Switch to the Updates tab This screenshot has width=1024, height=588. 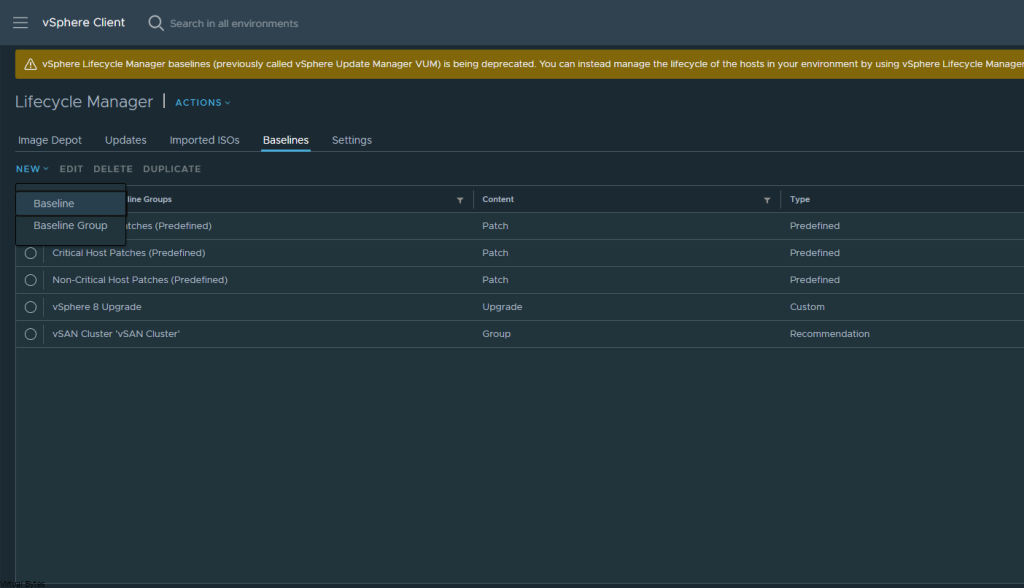(x=125, y=140)
